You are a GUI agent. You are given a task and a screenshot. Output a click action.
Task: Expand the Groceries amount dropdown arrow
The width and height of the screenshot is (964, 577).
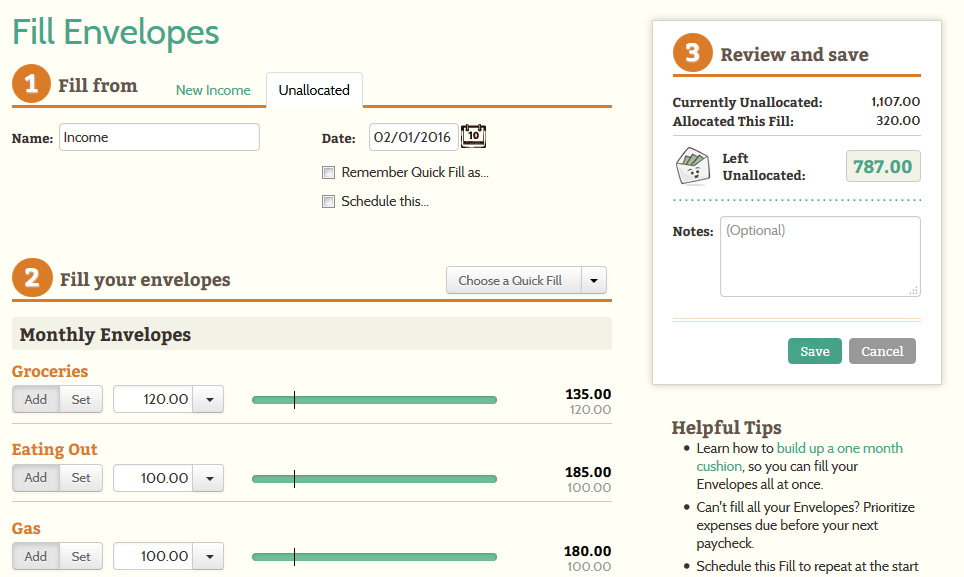[209, 399]
